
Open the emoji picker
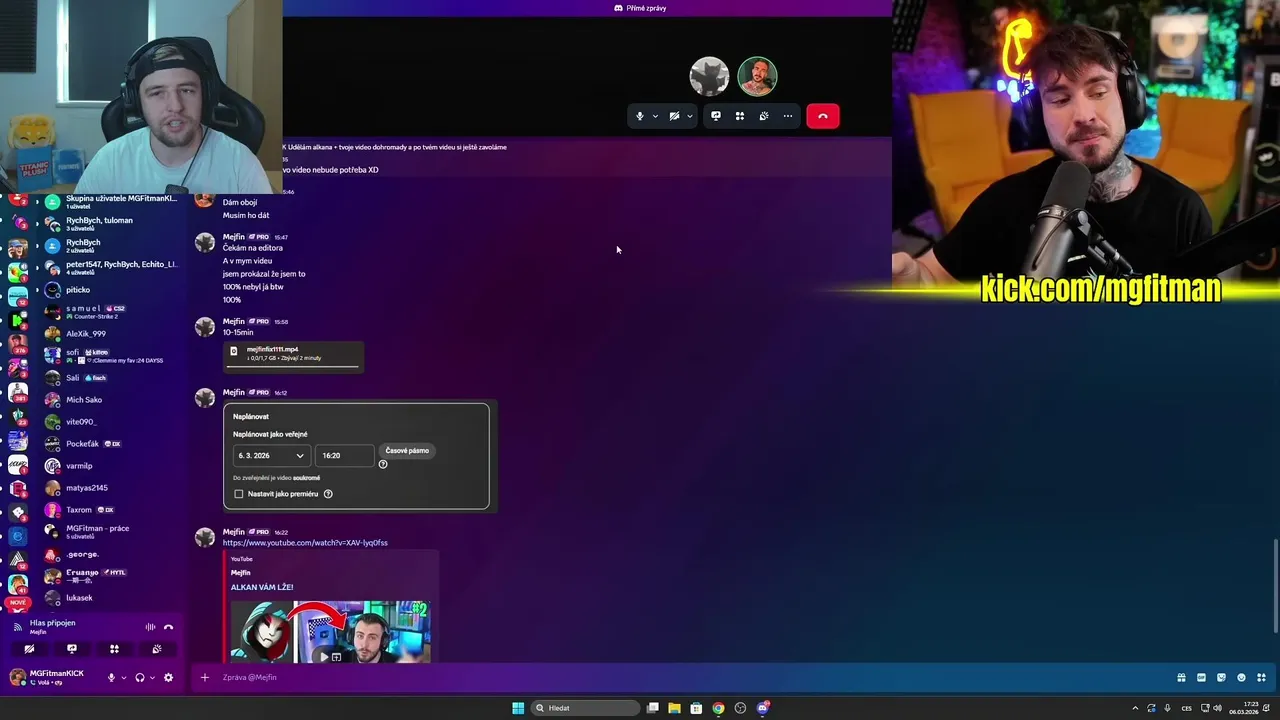tap(1241, 677)
